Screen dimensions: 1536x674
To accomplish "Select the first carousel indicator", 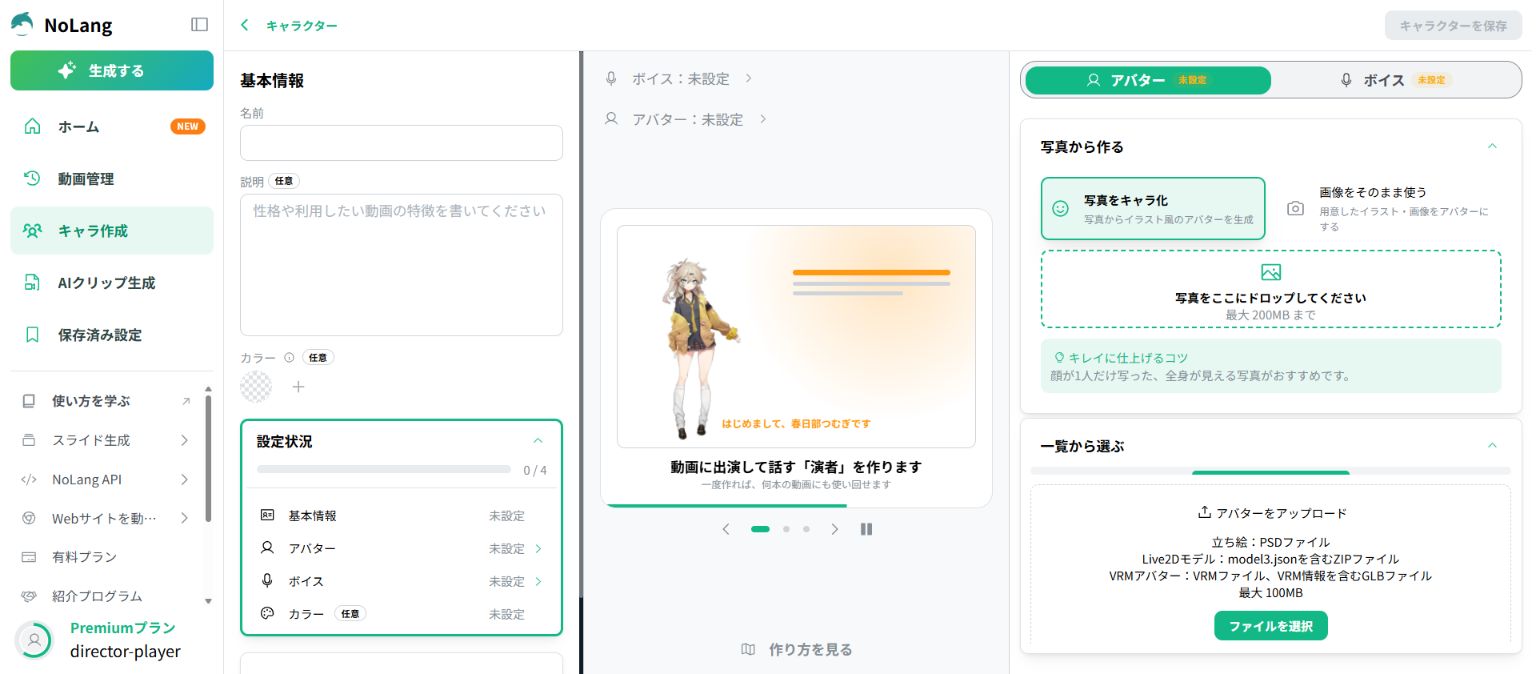I will 760,529.
